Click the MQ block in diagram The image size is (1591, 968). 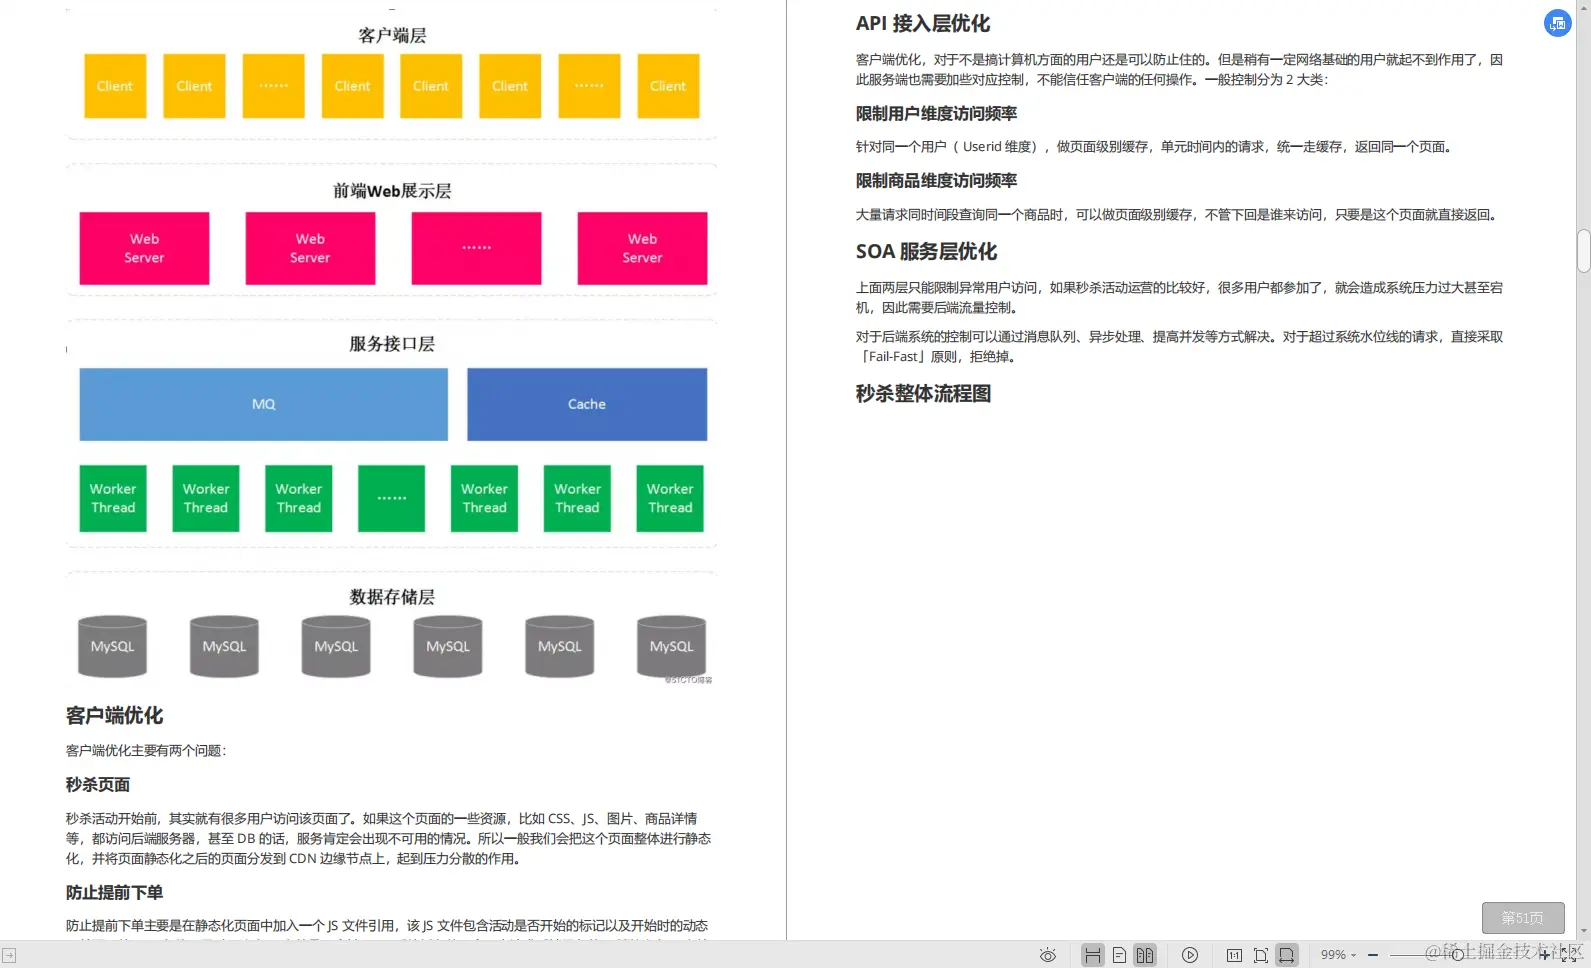coord(264,404)
